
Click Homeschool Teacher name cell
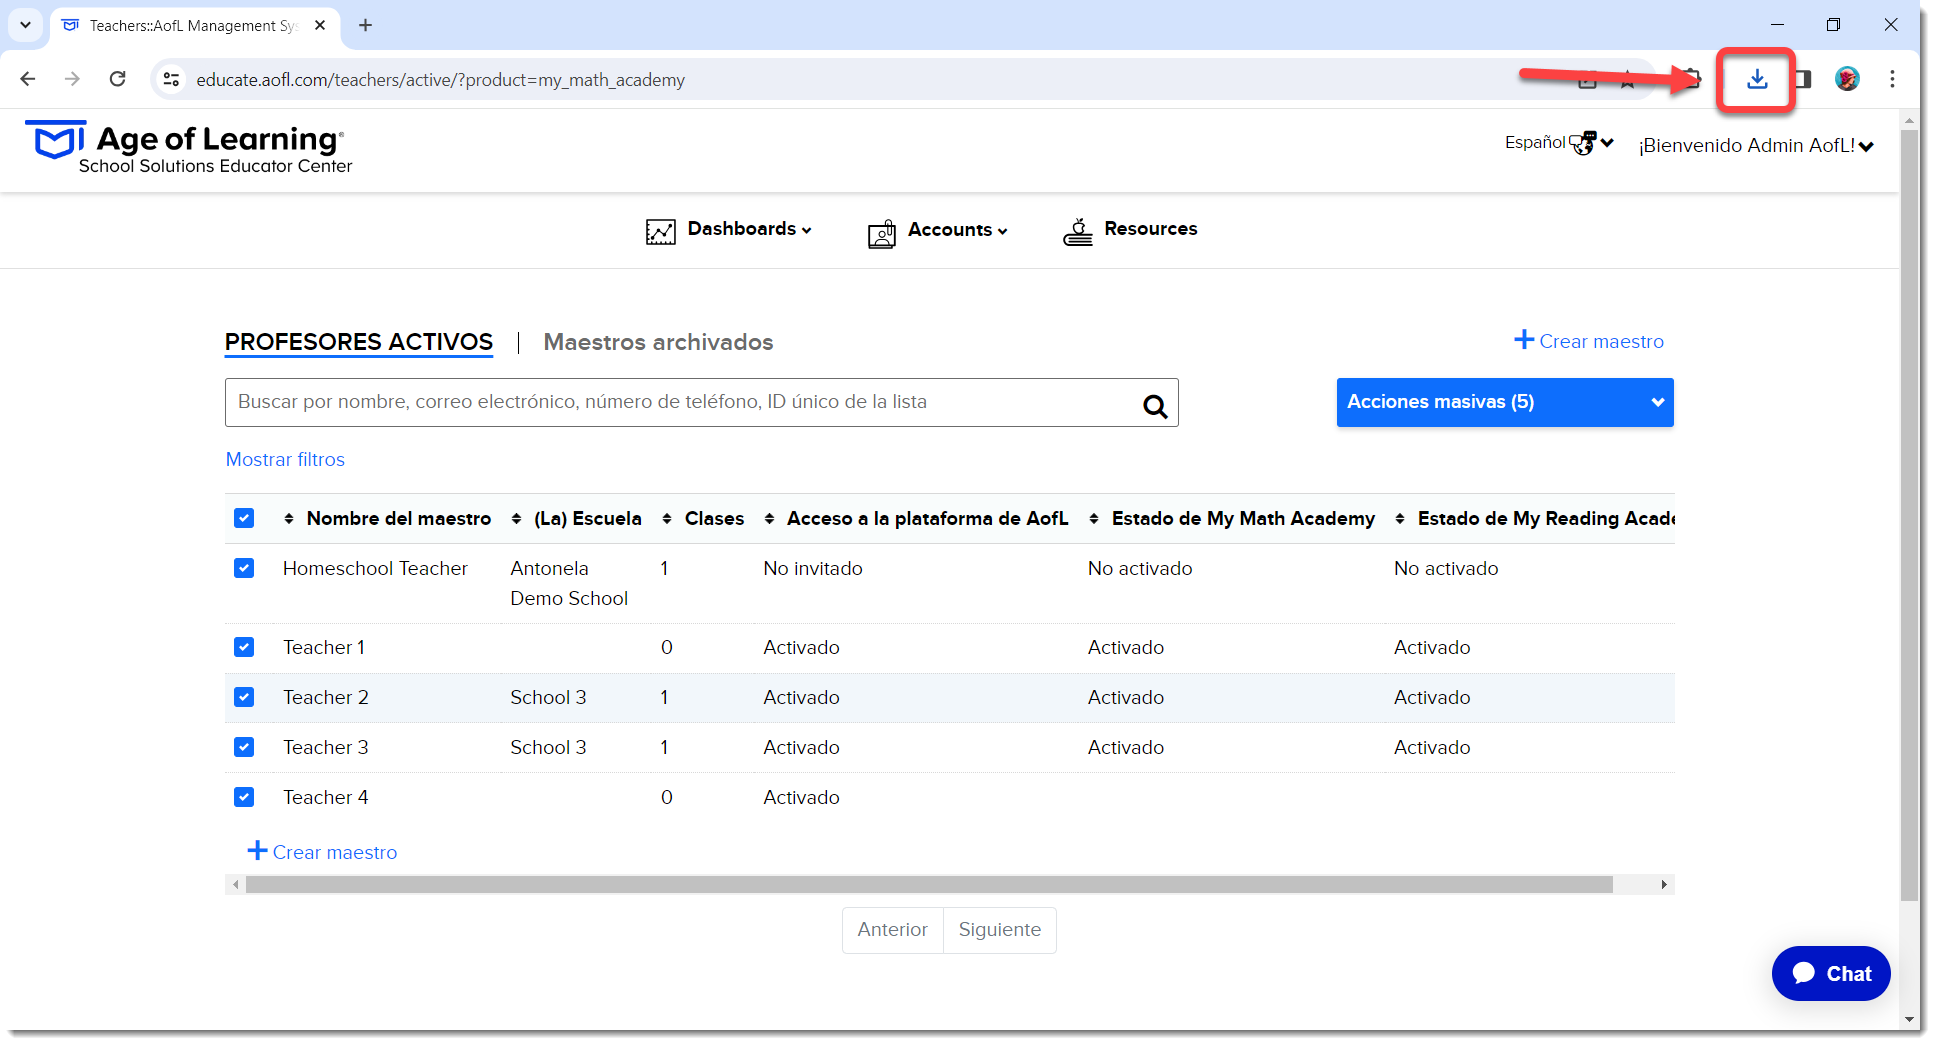(375, 568)
